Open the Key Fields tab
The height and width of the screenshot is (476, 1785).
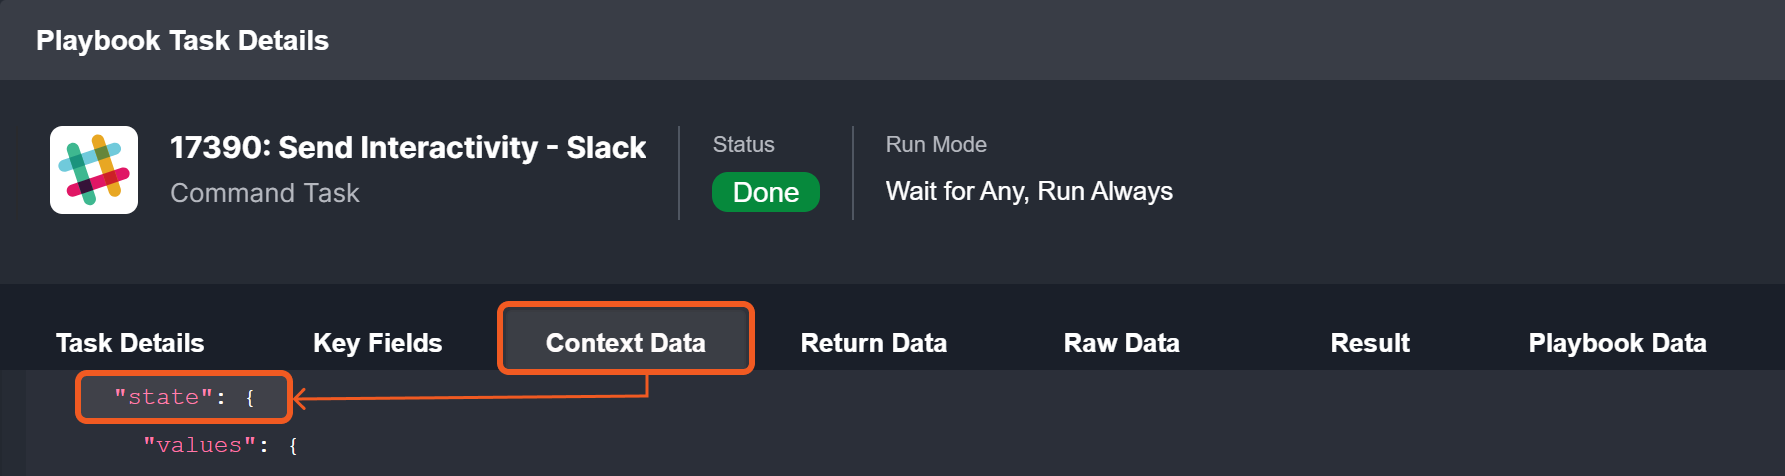pos(377,343)
